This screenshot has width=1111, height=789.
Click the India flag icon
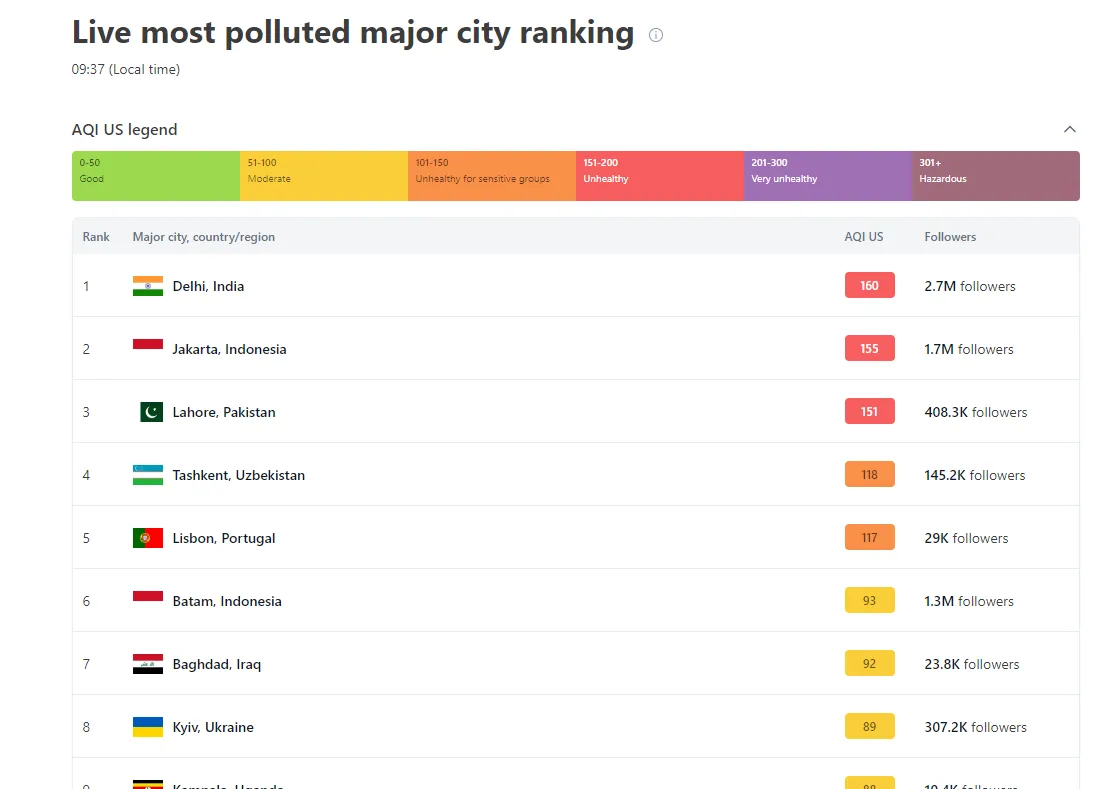pos(148,286)
